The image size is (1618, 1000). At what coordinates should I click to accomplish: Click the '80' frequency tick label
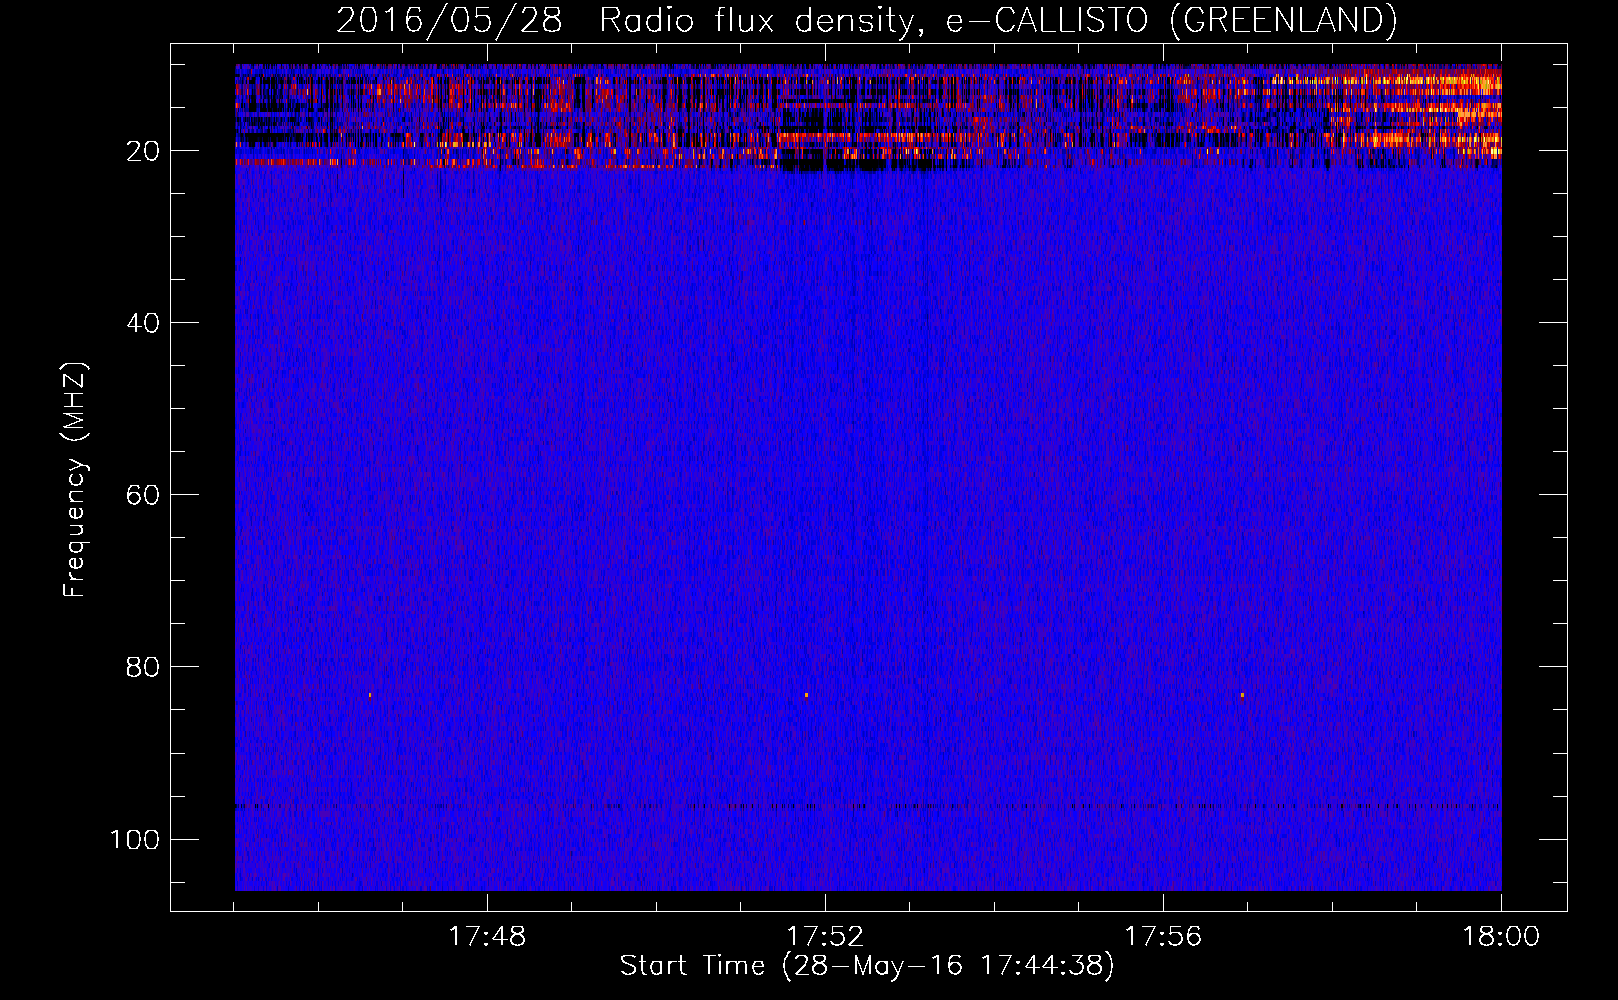pyautogui.click(x=143, y=667)
